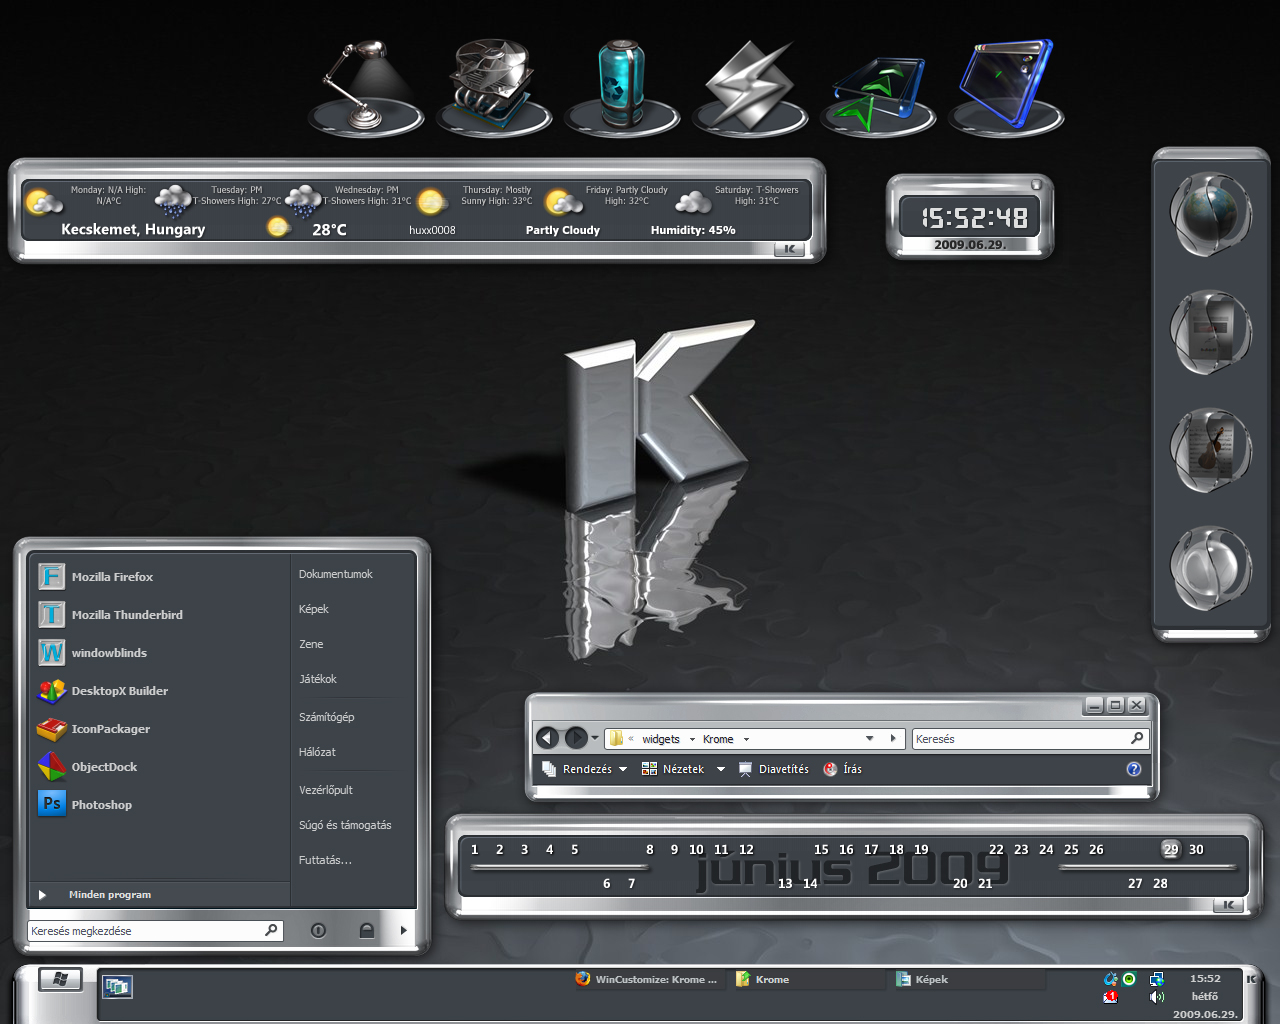Open Vezérlőpult in start menu
The width and height of the screenshot is (1280, 1024).
pyautogui.click(x=325, y=790)
